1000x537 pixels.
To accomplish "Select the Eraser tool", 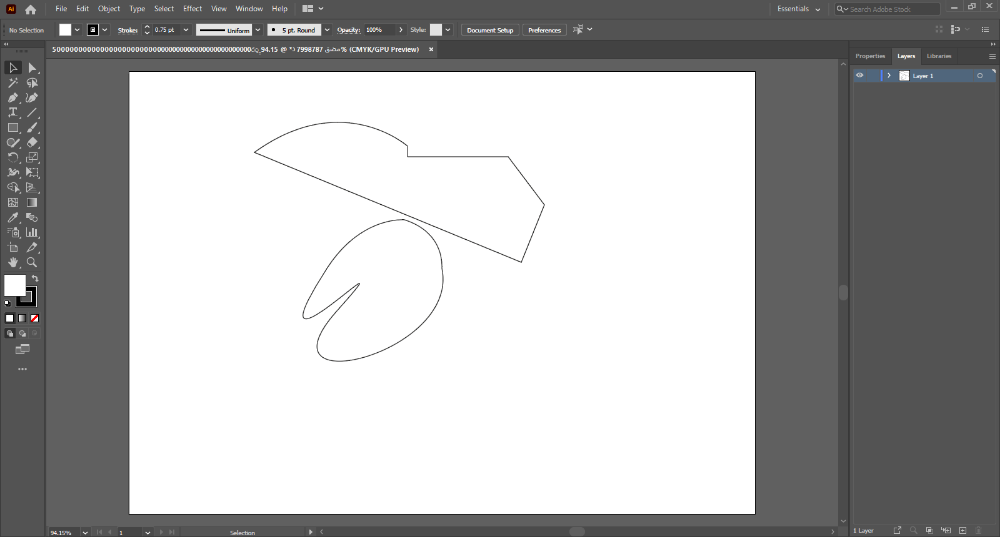I will [x=32, y=143].
